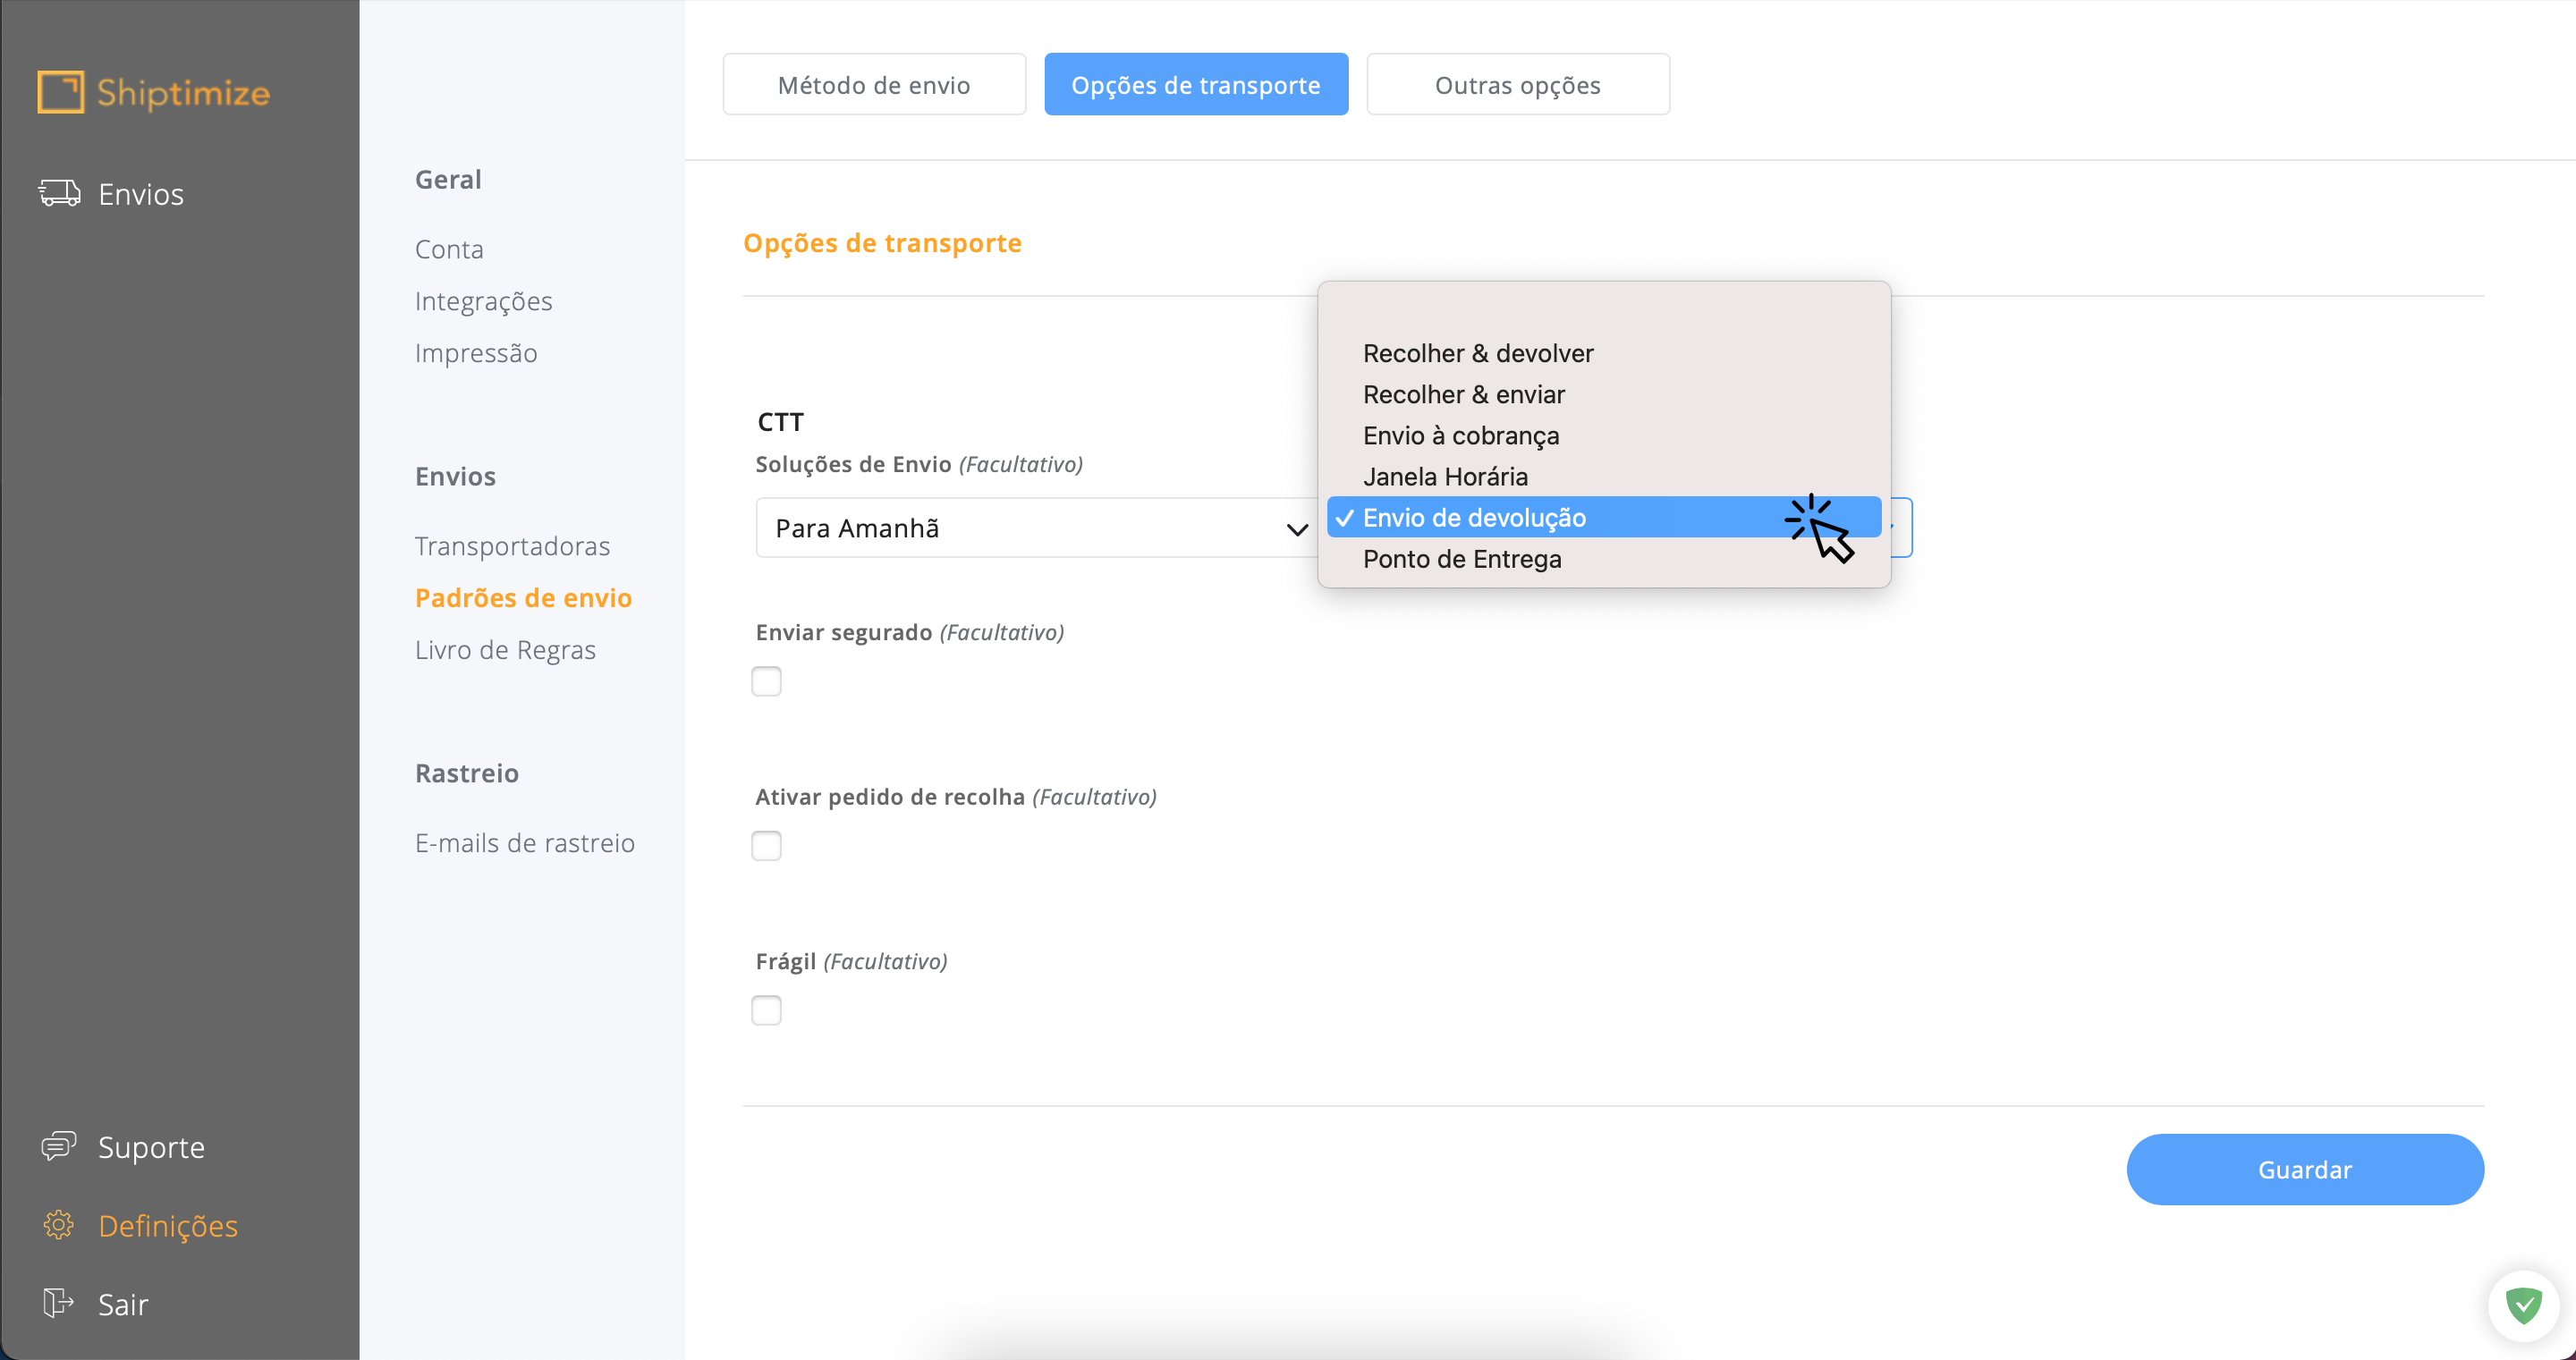Select Recolher & enviar option

click(1603, 394)
